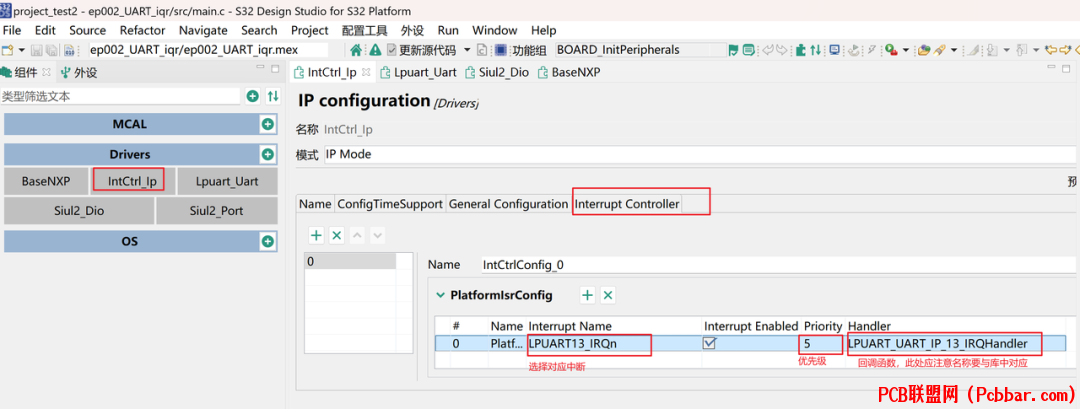Click the green Home toolbar icon
1080x409 pixels.
[356, 50]
